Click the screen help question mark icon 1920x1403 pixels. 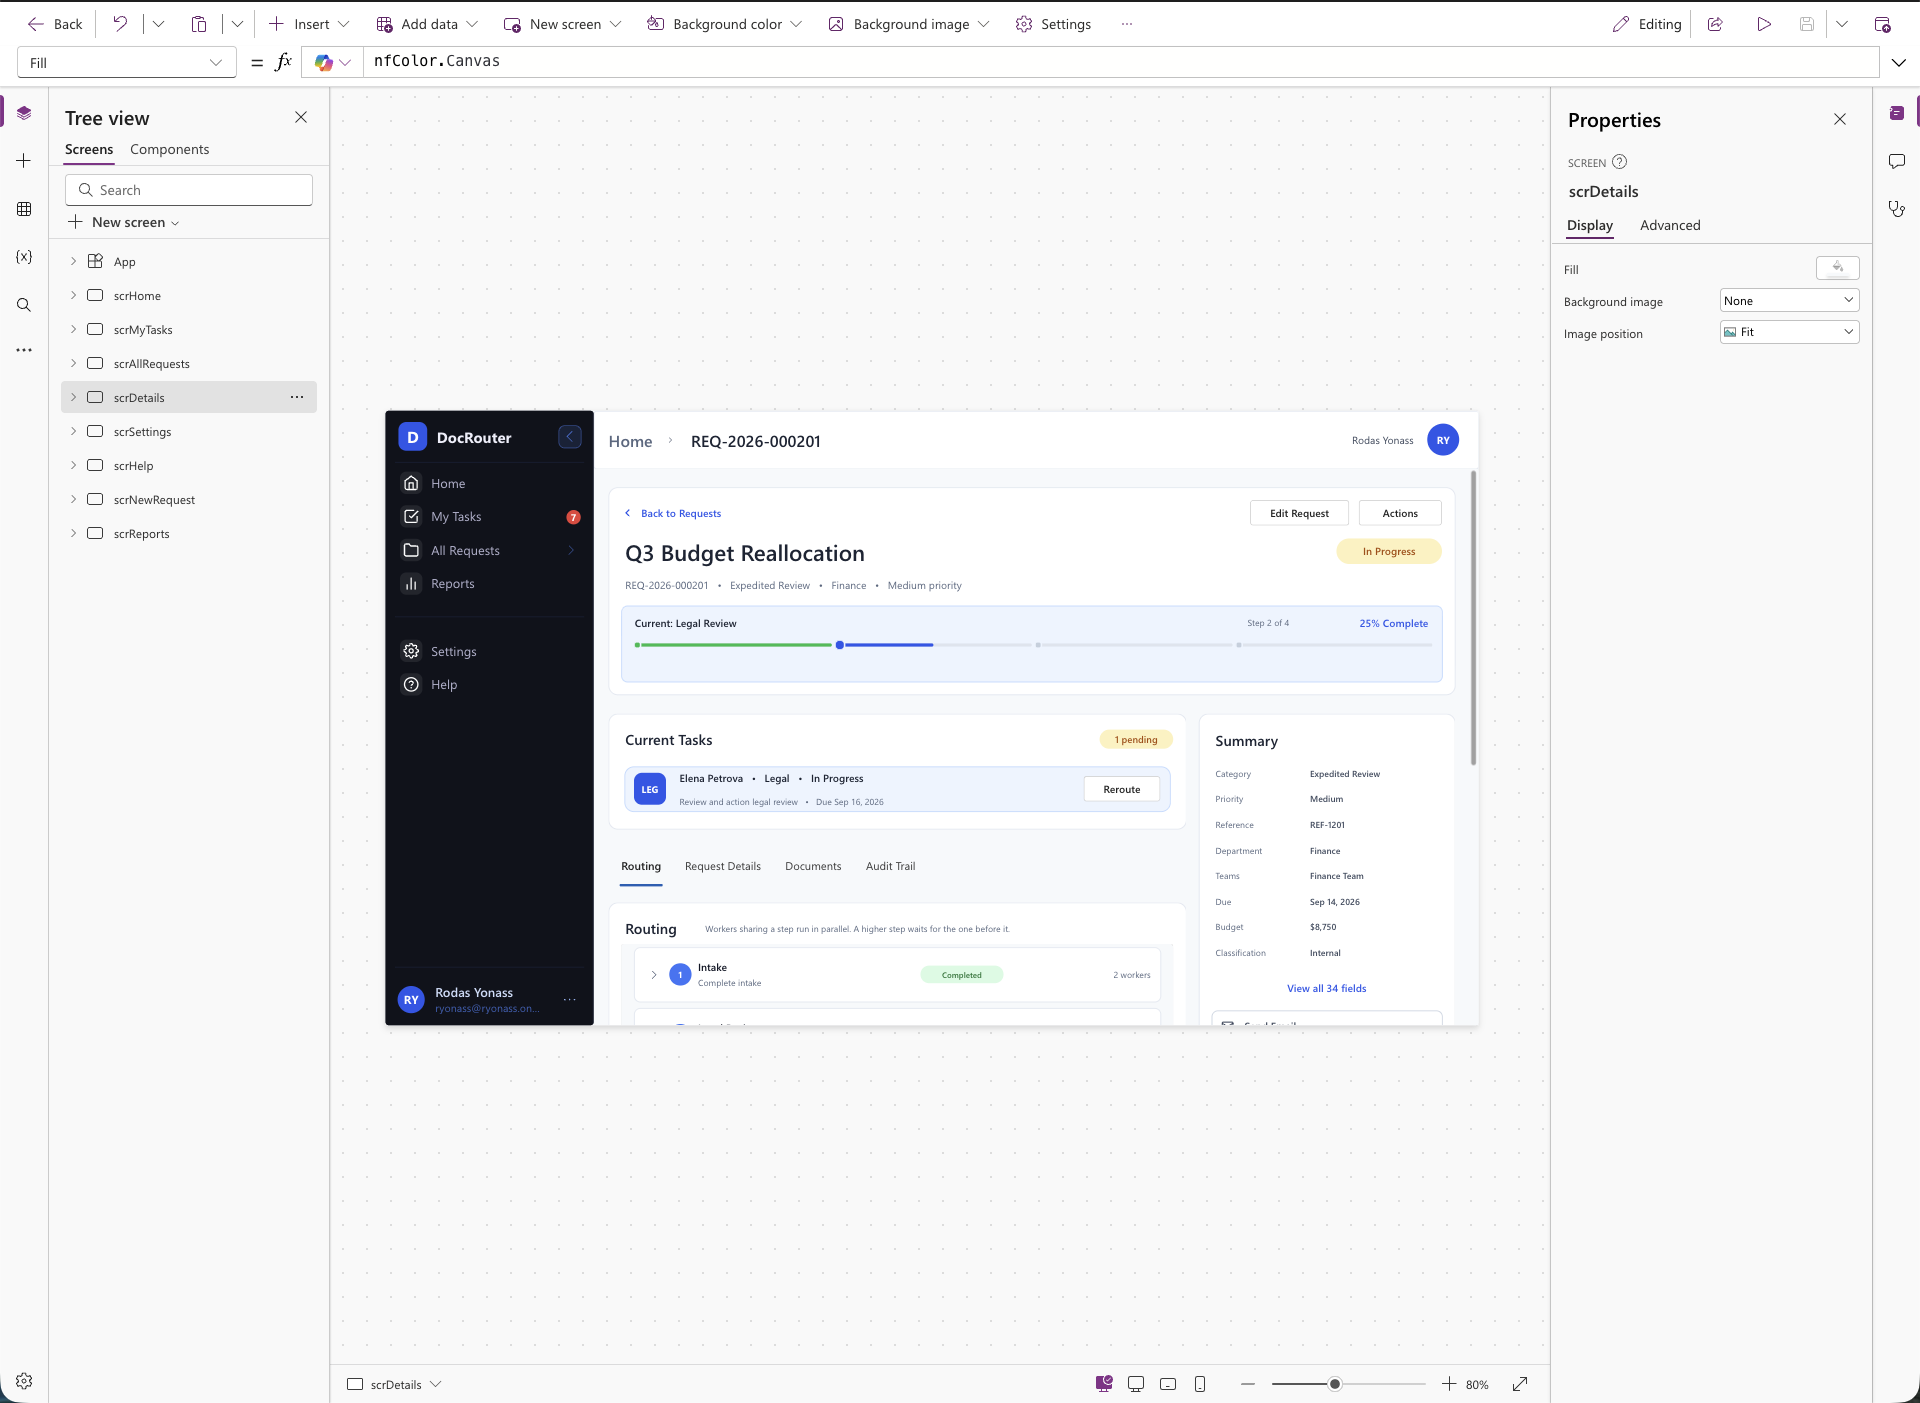click(x=1619, y=162)
